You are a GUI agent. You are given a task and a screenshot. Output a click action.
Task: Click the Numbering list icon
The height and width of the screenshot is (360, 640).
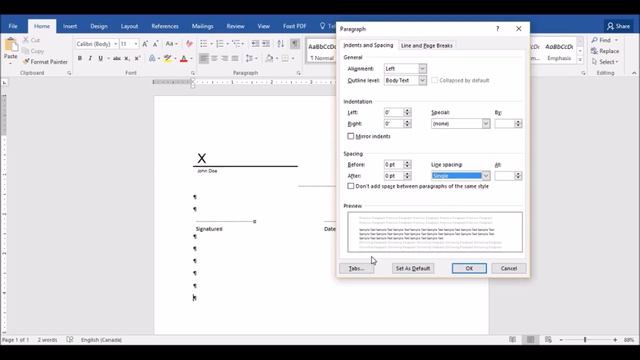[x=220, y=44]
